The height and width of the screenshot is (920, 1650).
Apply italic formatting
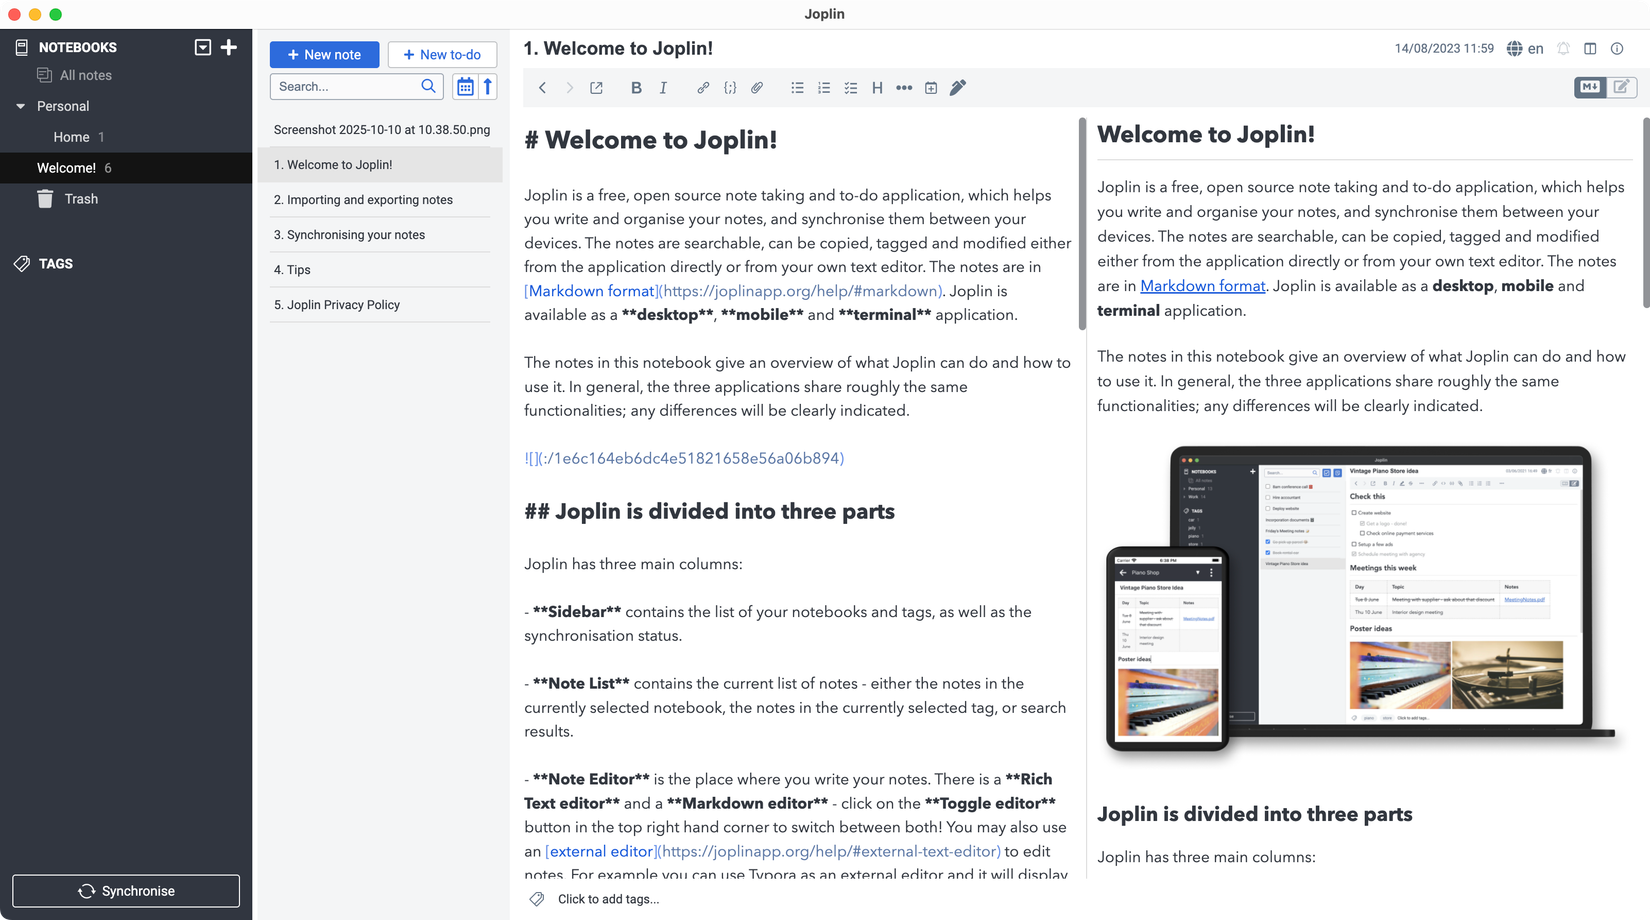click(663, 88)
